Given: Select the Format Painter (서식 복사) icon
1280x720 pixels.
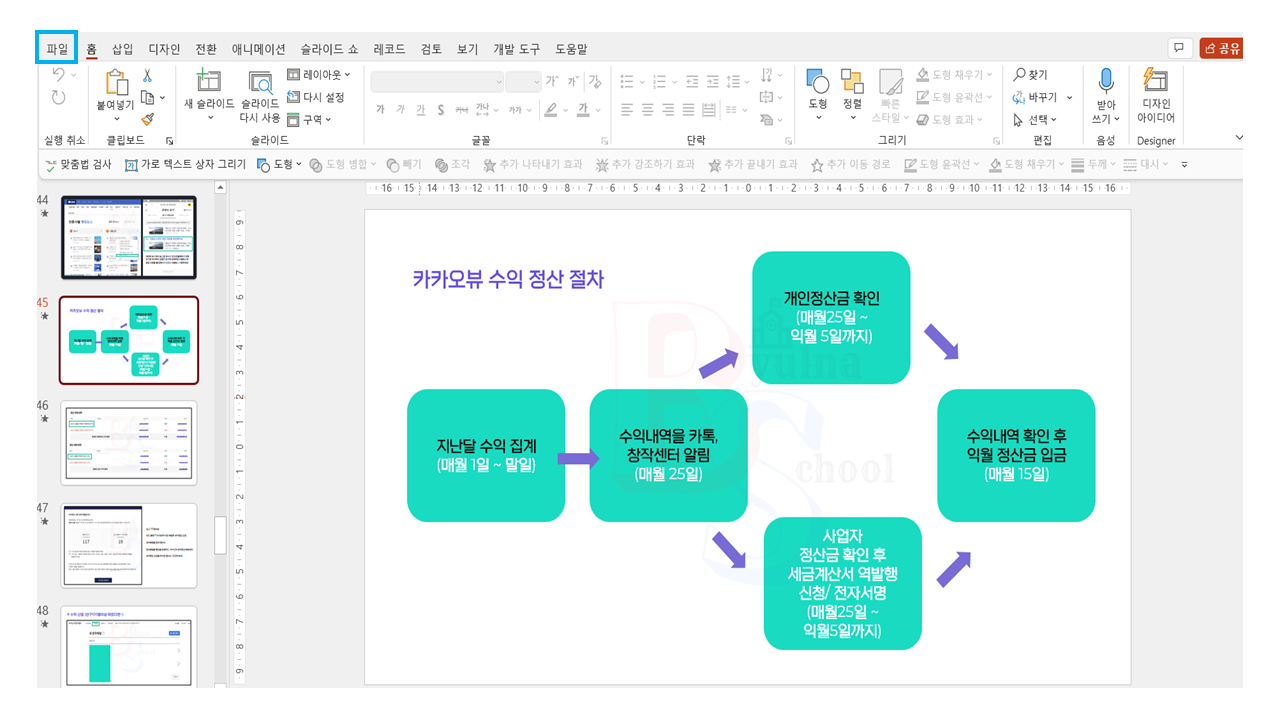Looking at the screenshot, I should 147,118.
